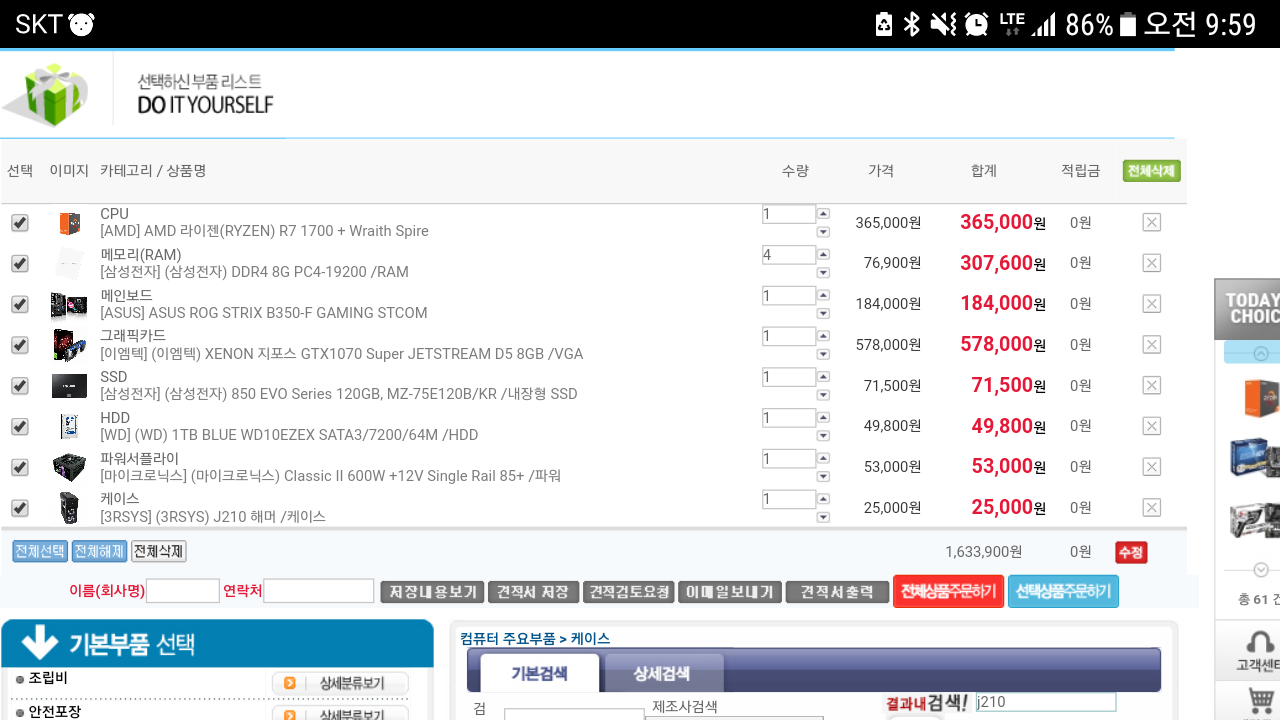Click the 이름(회사명) input field

[183, 591]
